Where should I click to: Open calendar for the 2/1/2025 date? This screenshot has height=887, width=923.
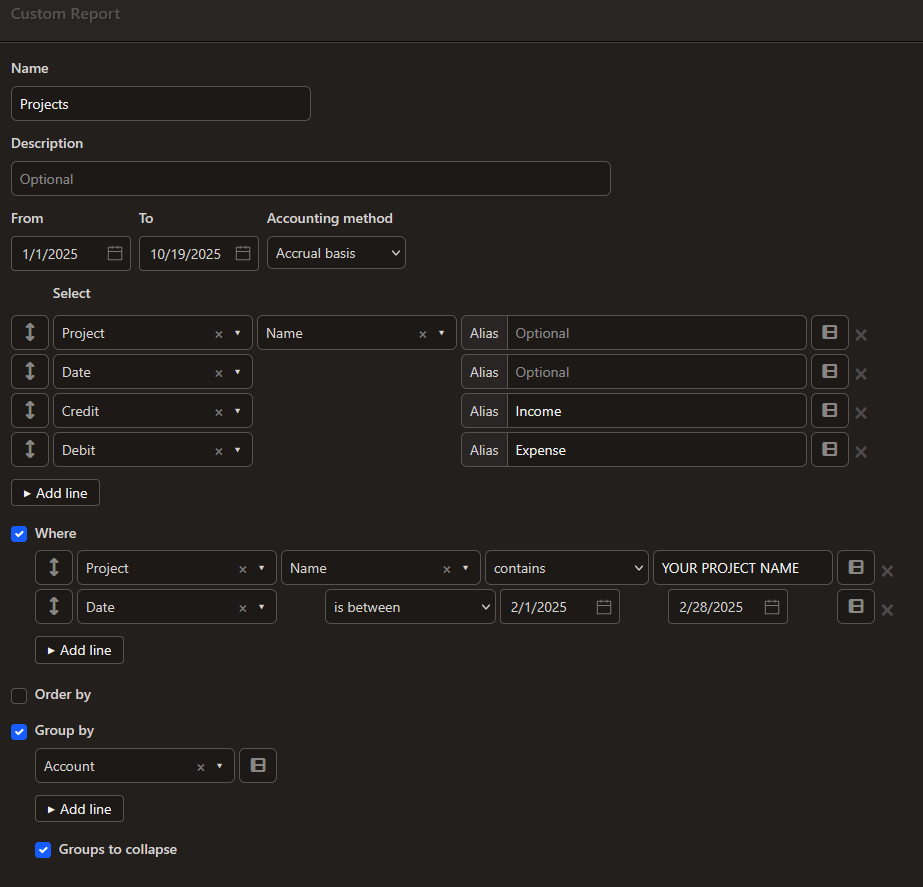tap(604, 607)
